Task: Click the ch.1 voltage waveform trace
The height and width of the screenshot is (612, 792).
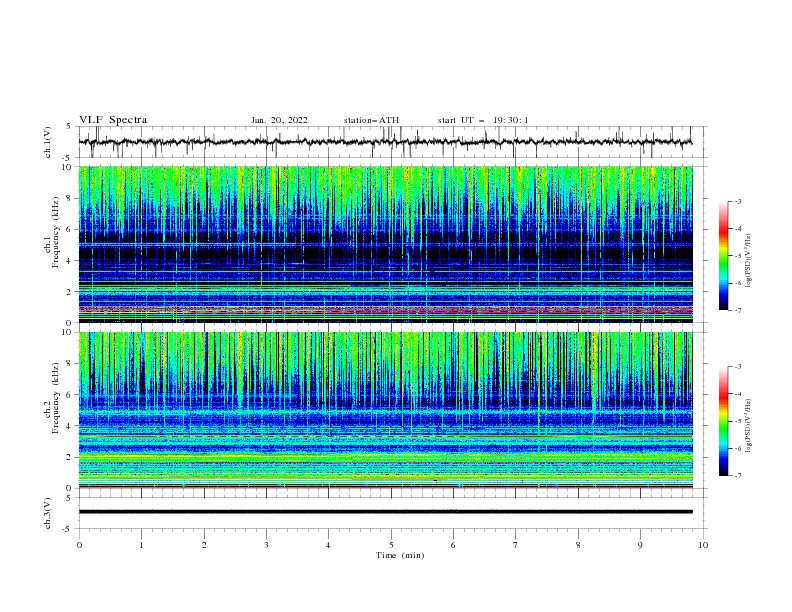Action: click(x=385, y=142)
